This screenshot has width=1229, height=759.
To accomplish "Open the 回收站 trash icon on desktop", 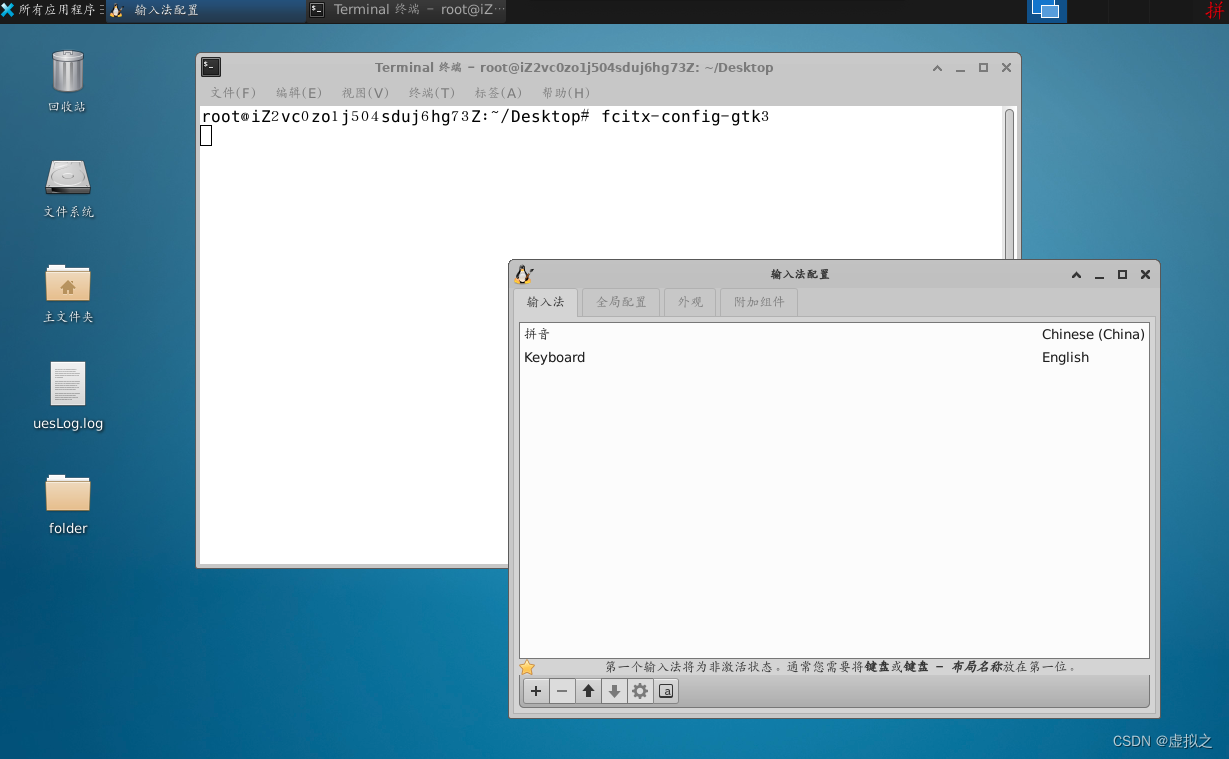I will pos(68,73).
